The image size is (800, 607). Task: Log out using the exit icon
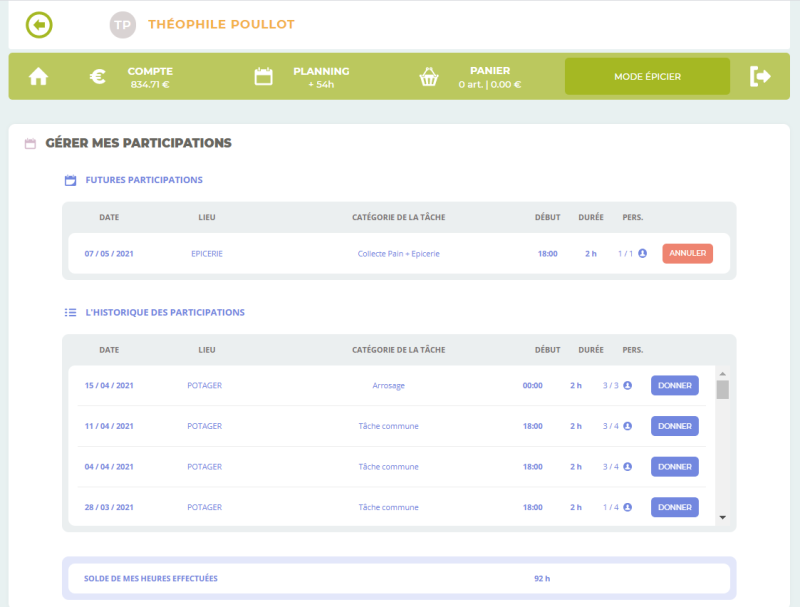click(x=760, y=77)
